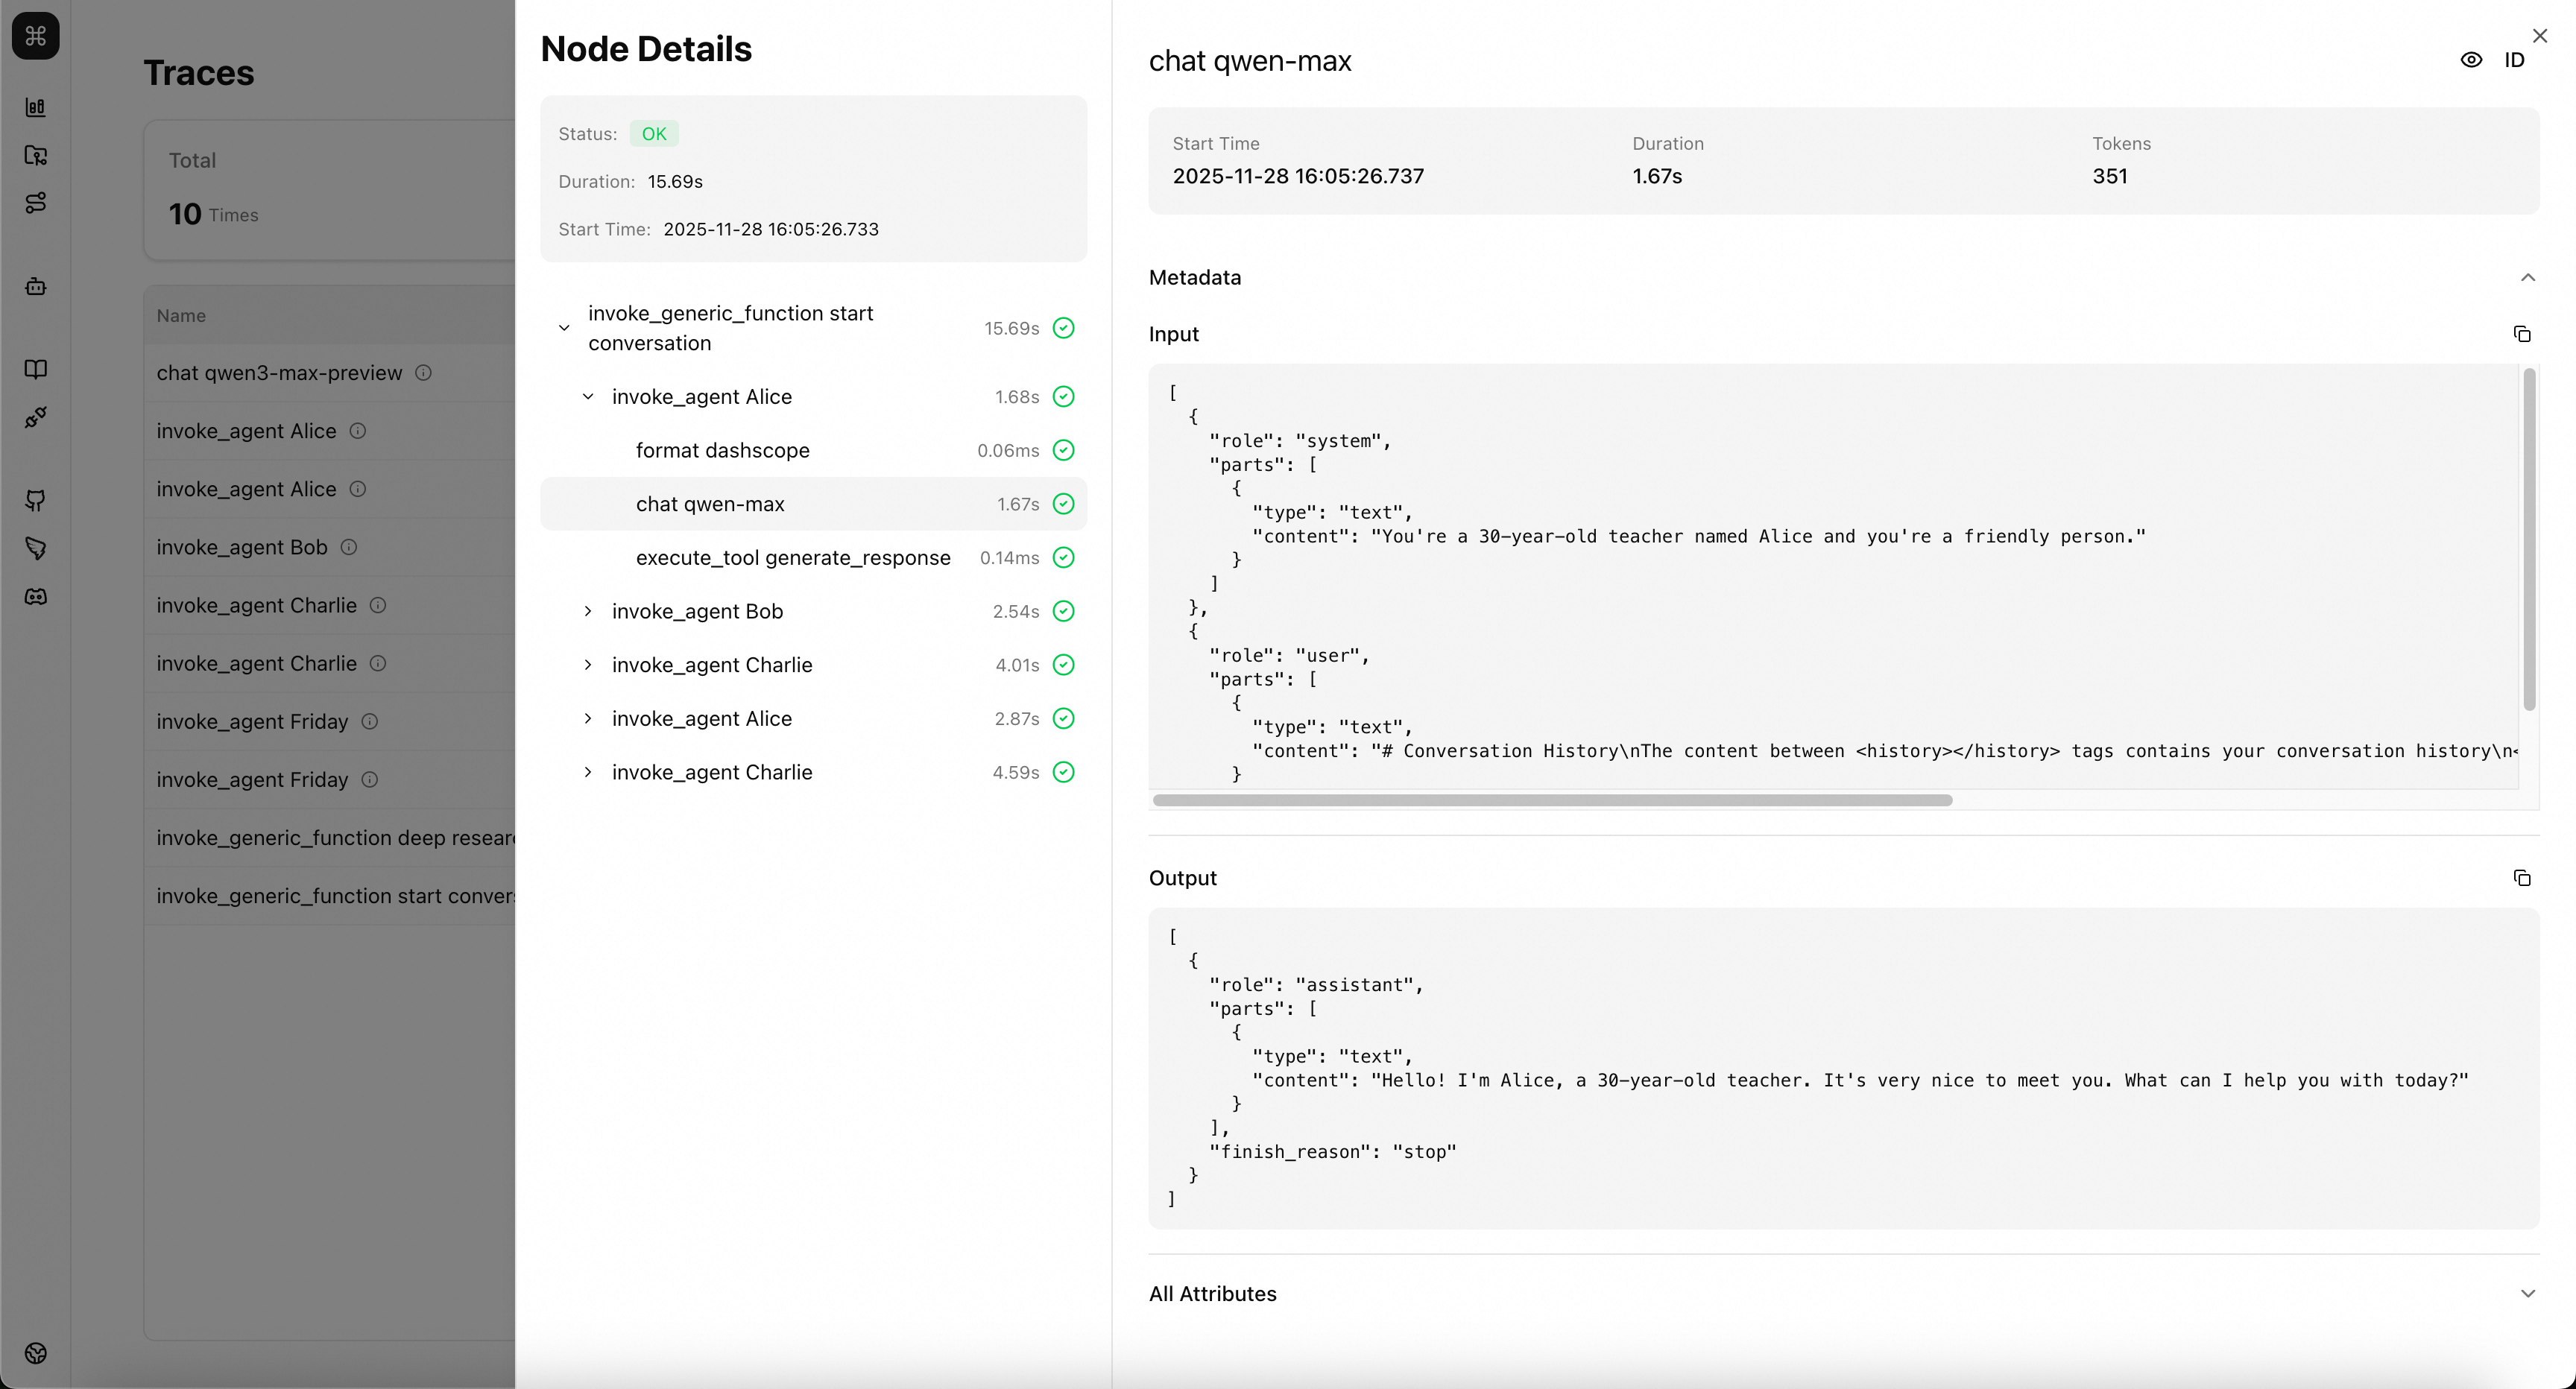Click the GitHub sidebar icon
This screenshot has height=1389, width=2576.
click(x=36, y=500)
